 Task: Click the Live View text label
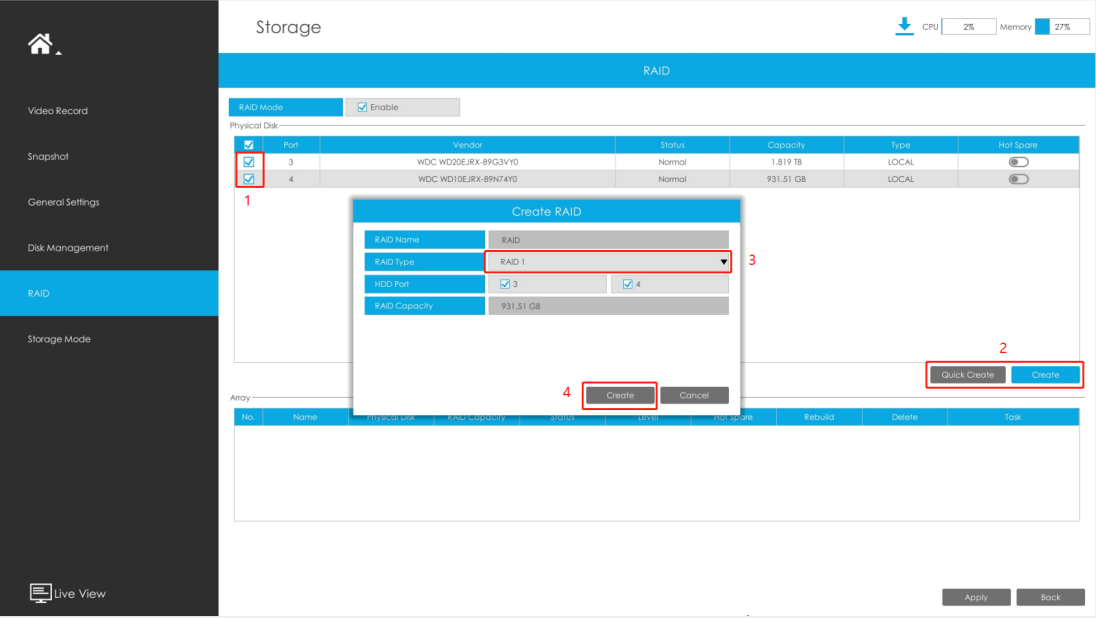click(80, 594)
